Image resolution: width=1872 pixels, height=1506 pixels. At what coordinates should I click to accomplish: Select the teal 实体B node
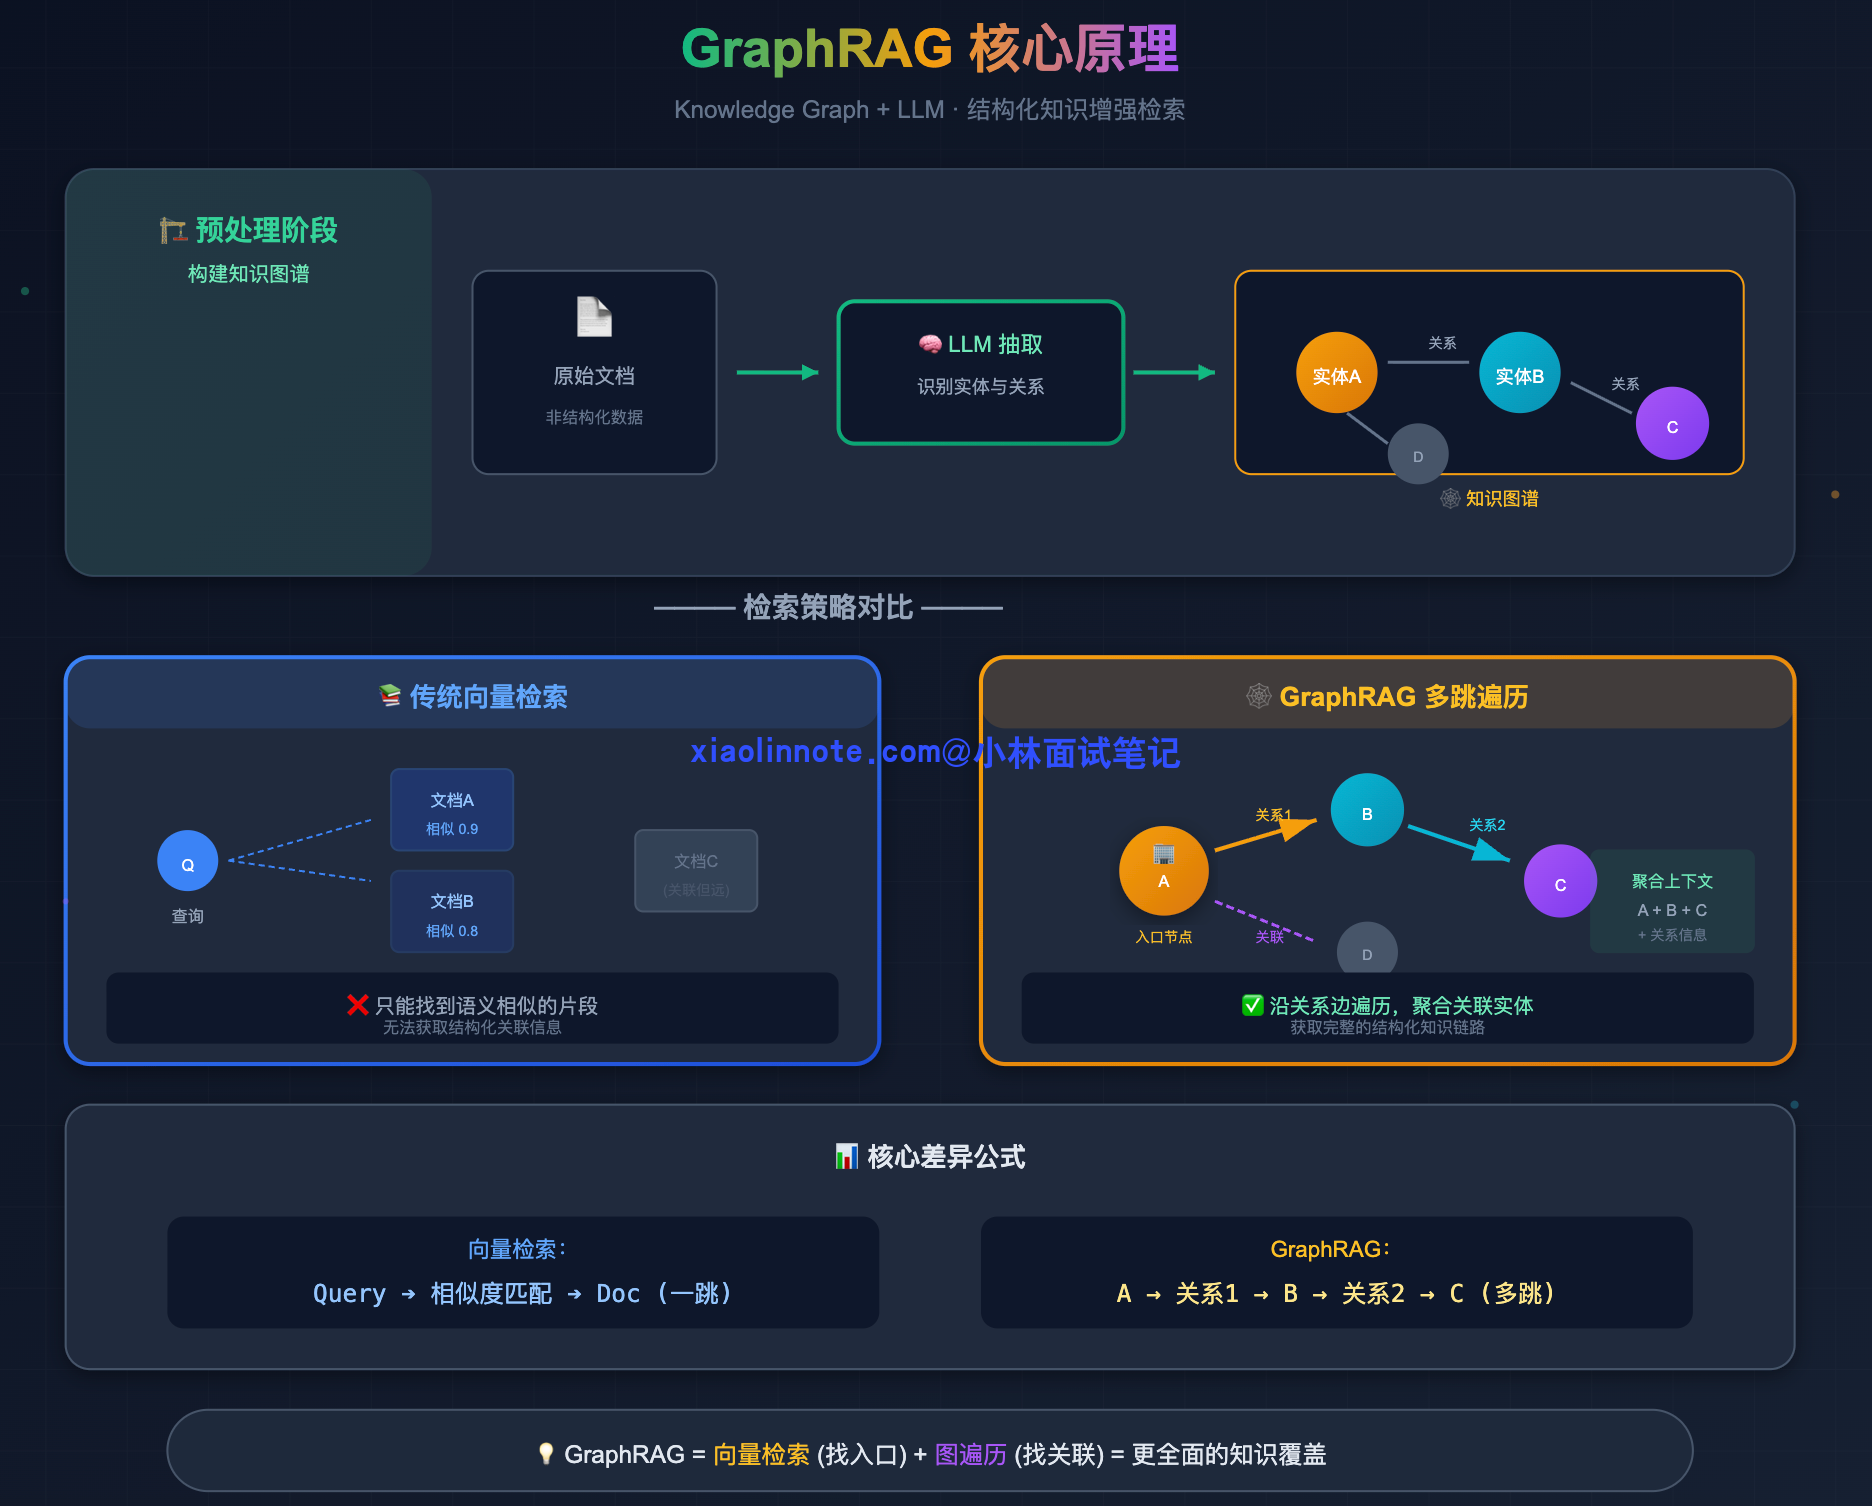[x=1519, y=373]
